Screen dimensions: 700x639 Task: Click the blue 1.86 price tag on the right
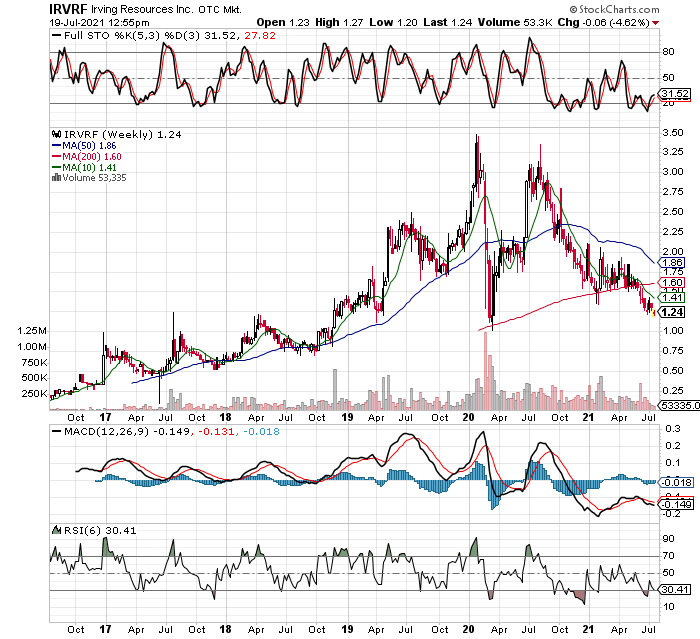point(672,263)
